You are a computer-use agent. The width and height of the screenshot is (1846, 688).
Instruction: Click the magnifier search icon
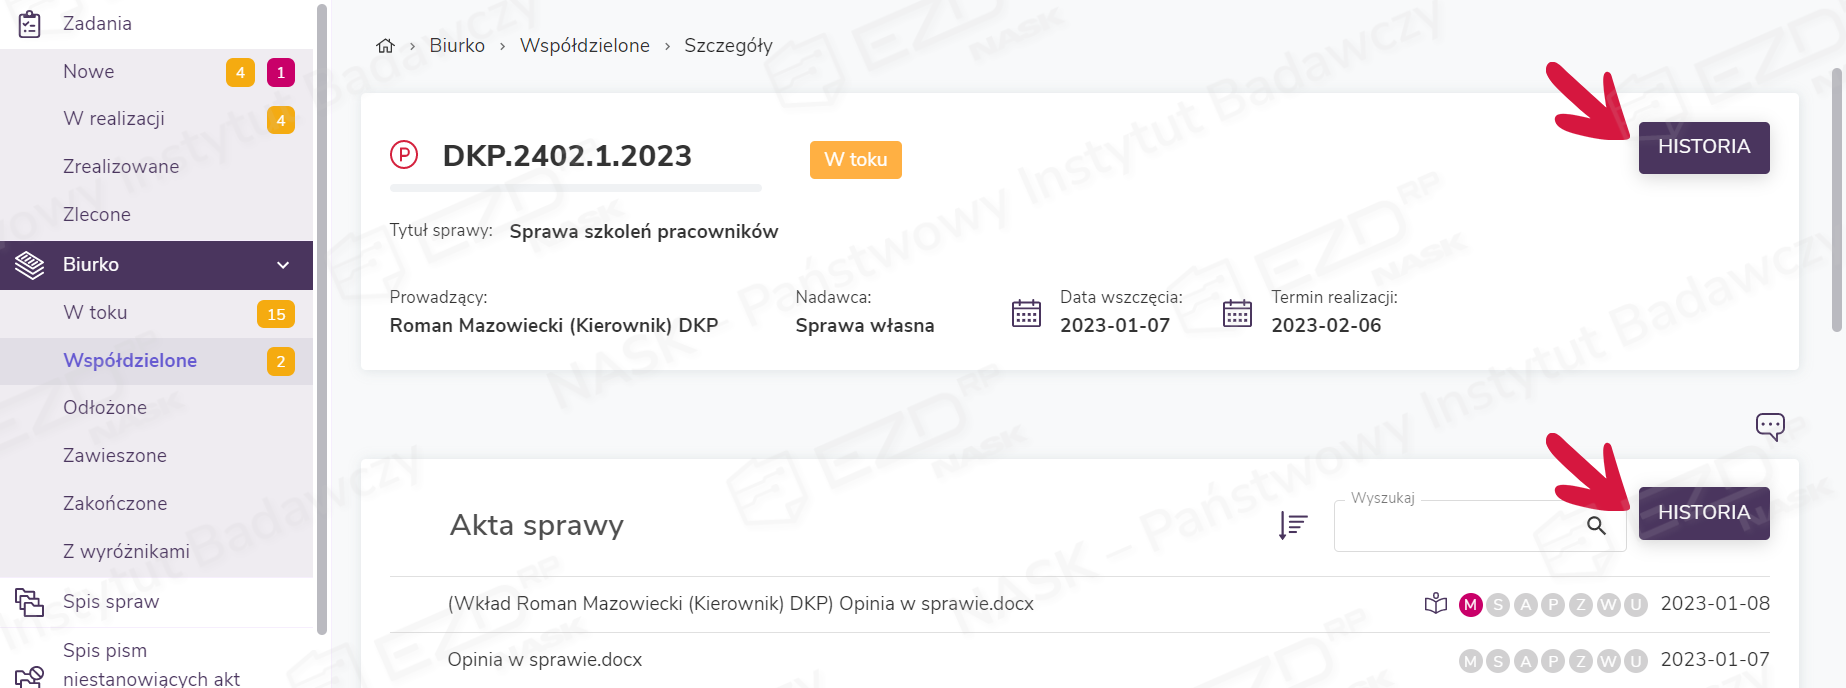point(1596,526)
